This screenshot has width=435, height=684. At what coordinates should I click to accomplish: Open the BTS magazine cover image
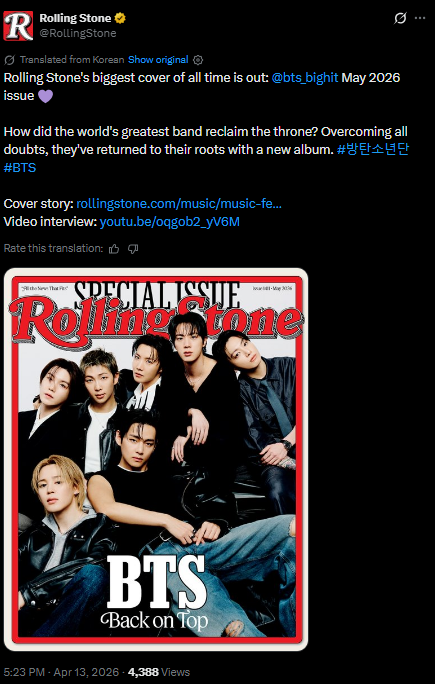click(x=156, y=459)
